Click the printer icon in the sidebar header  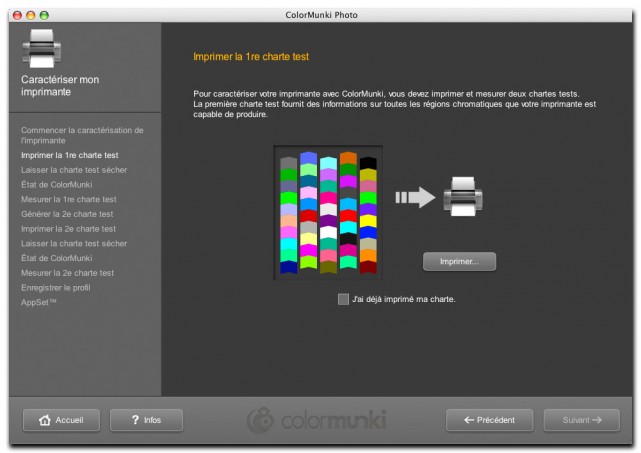point(42,48)
